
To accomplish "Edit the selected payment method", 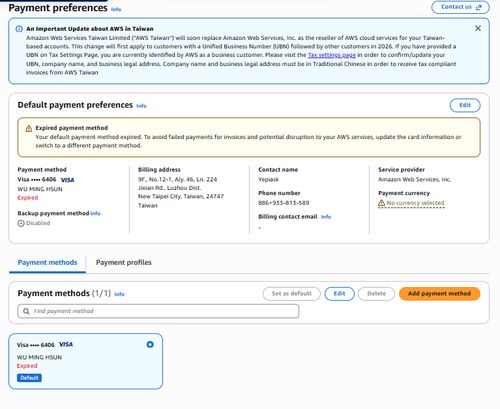I will coord(339,294).
